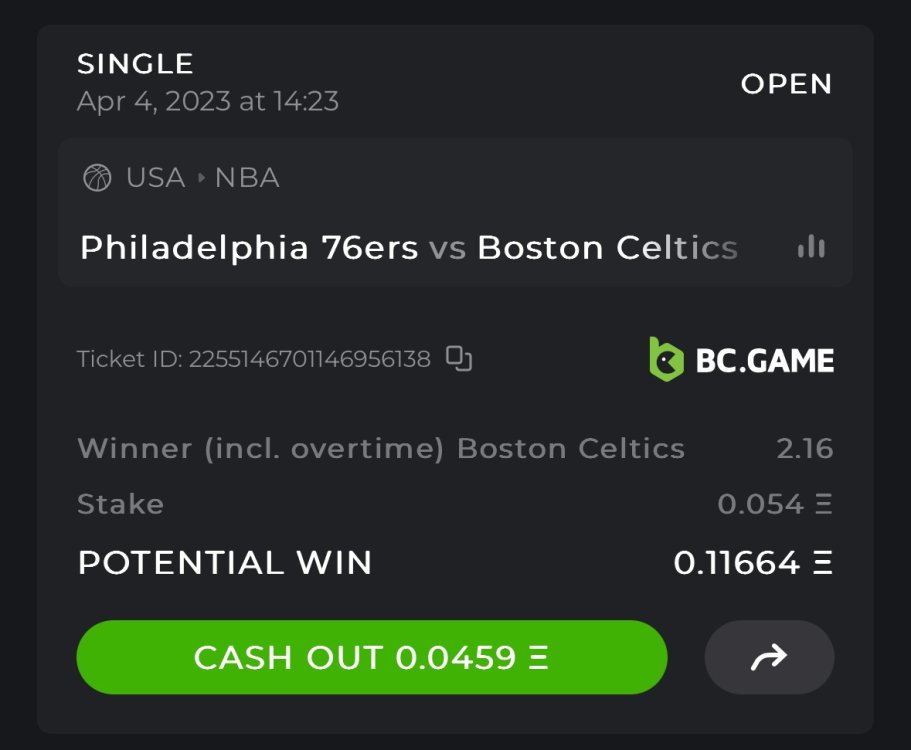Image resolution: width=911 pixels, height=750 pixels.
Task: Click the Winner (incl. overtime) Boston Celtics selection
Action: pos(380,448)
